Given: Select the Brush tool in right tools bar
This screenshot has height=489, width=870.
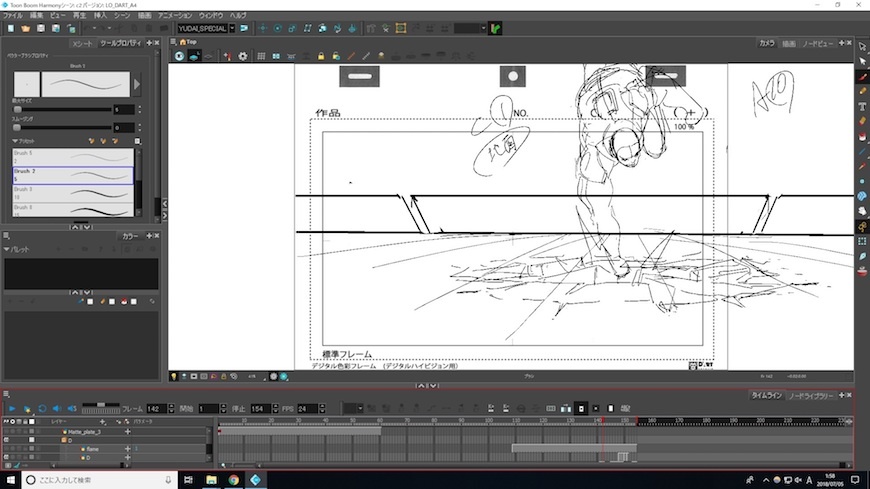Looking at the screenshot, I should [862, 77].
